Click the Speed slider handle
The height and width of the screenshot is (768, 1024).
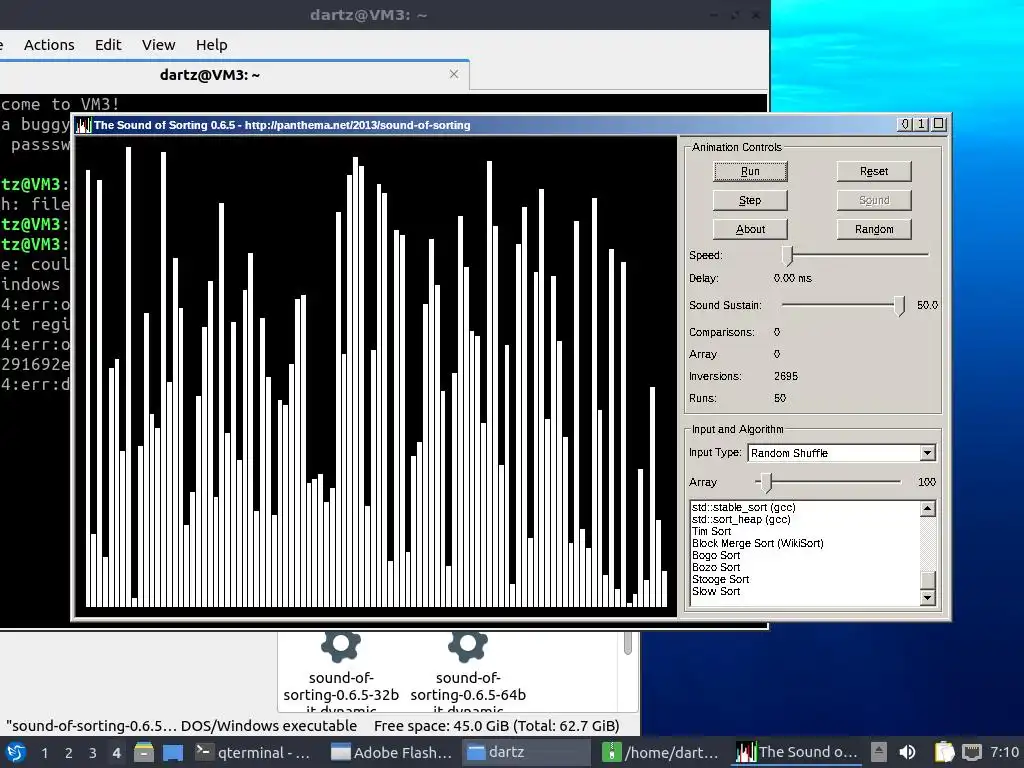coord(788,255)
